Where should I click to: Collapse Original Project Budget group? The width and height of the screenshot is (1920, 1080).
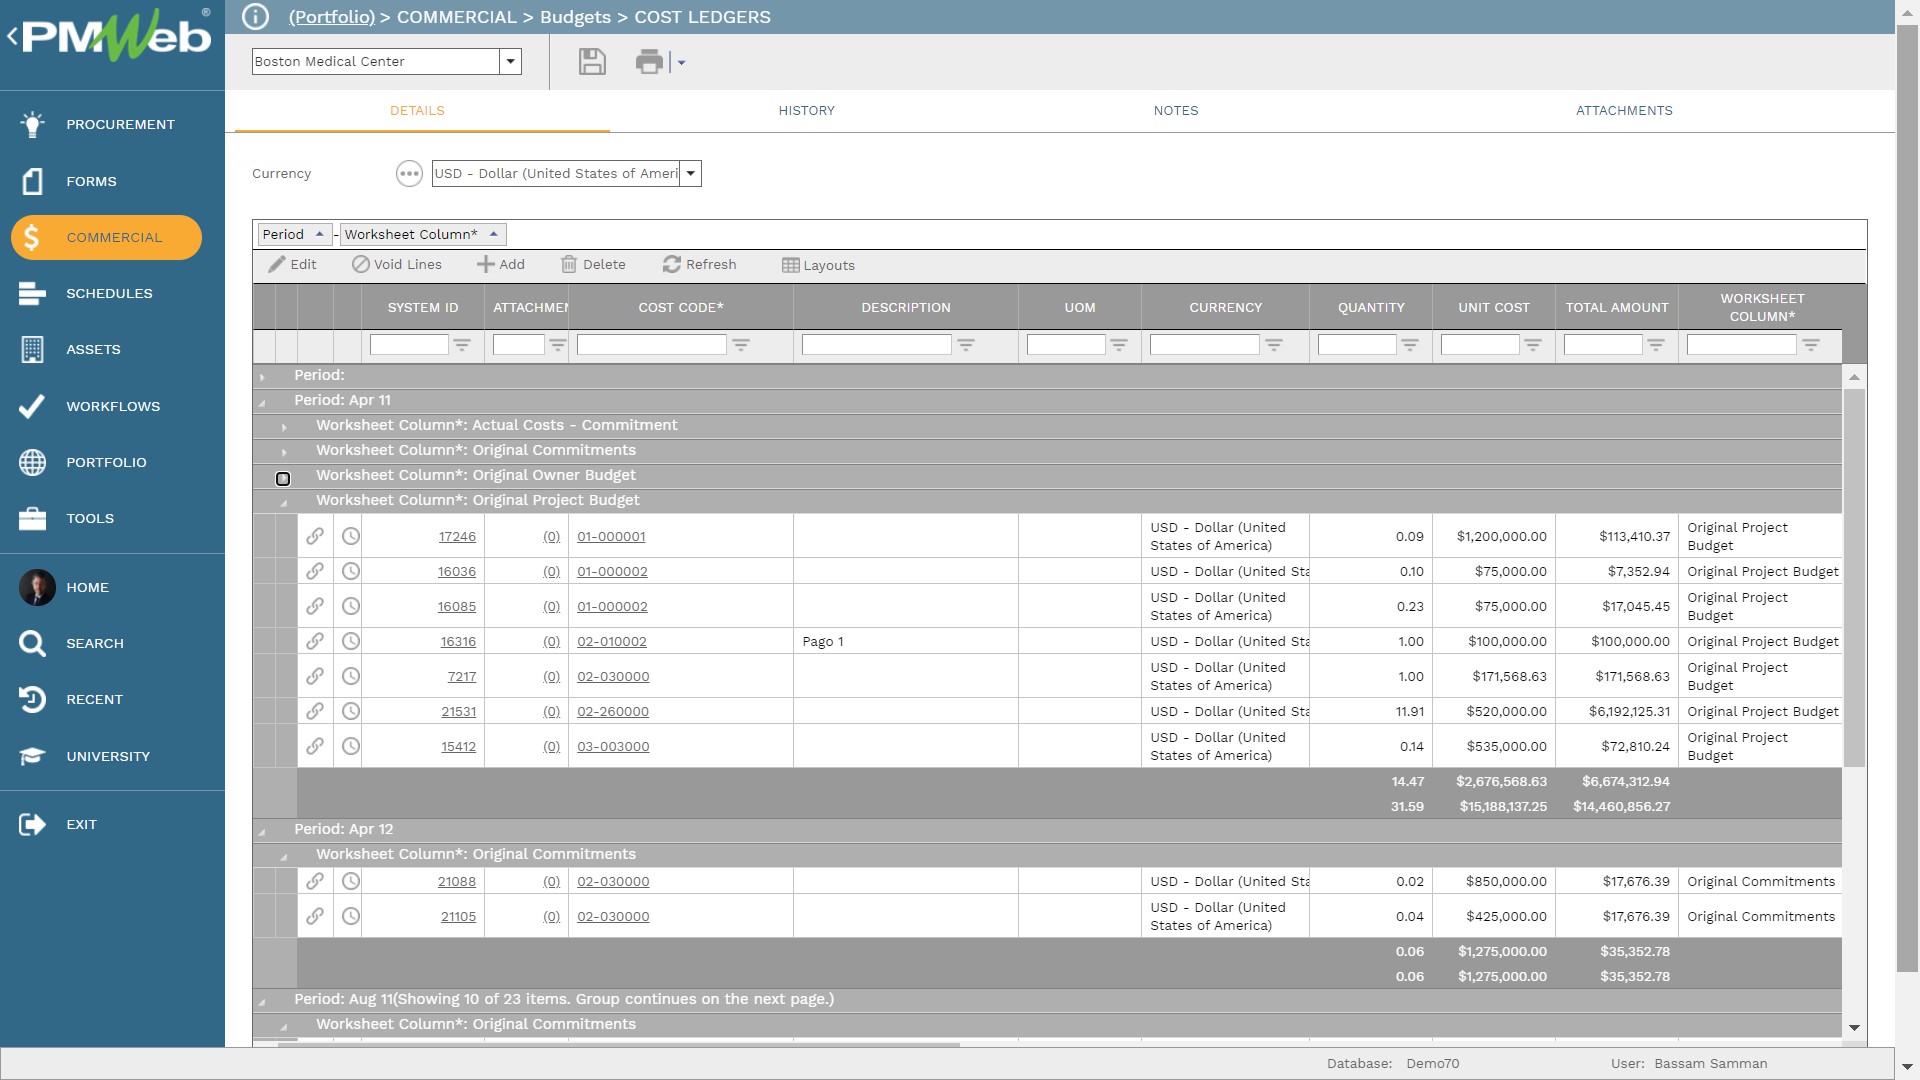pyautogui.click(x=285, y=501)
